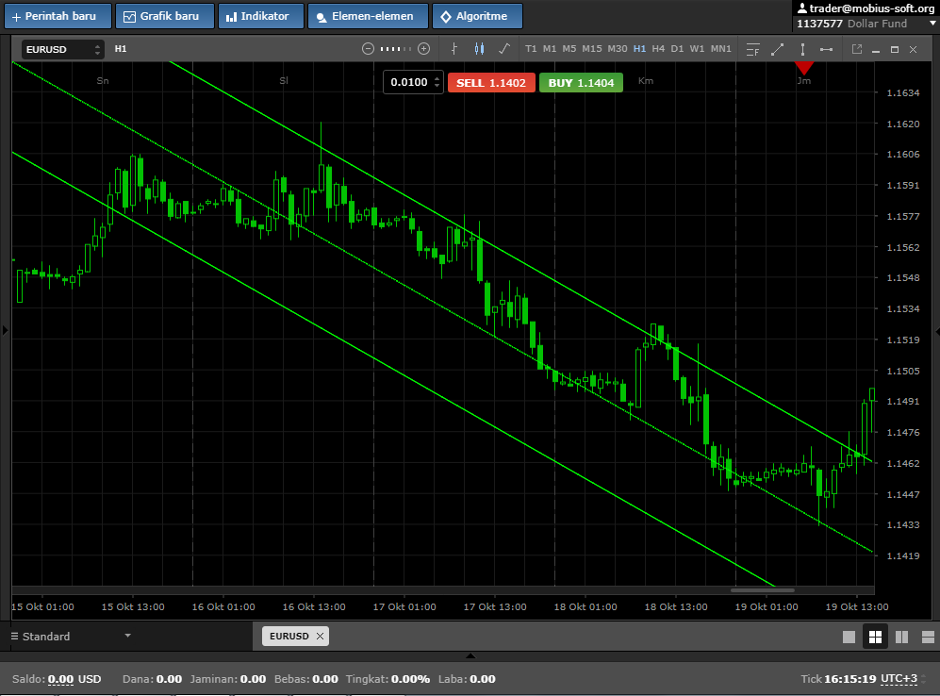Detach chart into separate window
This screenshot has height=696, width=940.
click(857, 50)
